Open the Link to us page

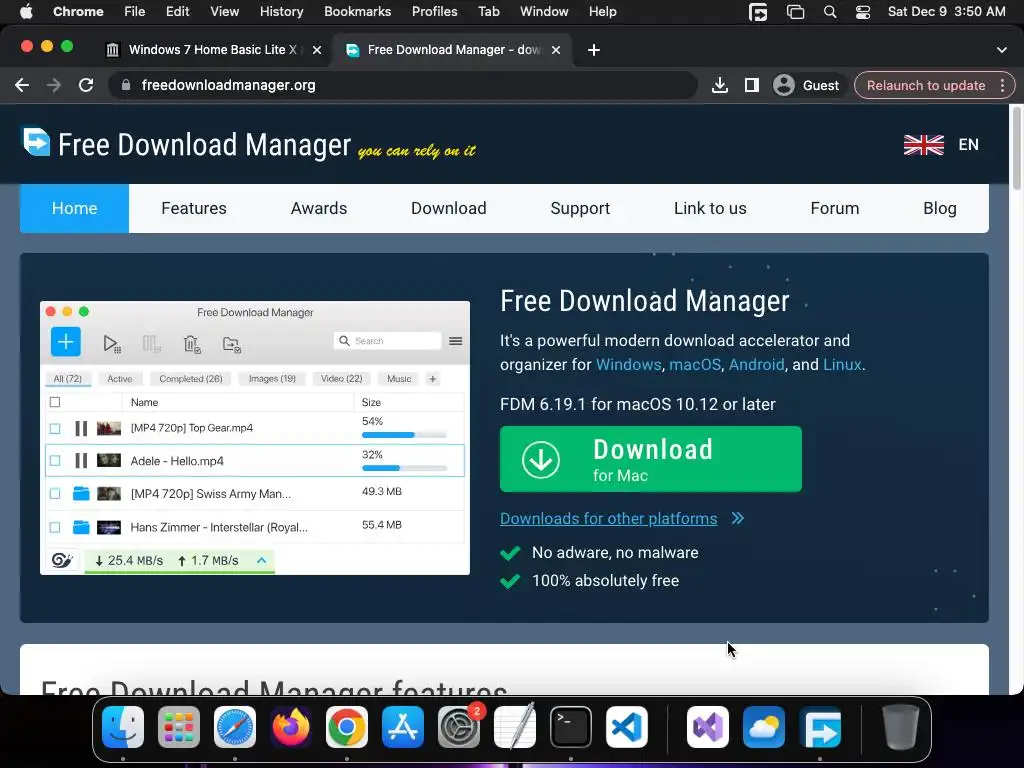[x=710, y=208]
